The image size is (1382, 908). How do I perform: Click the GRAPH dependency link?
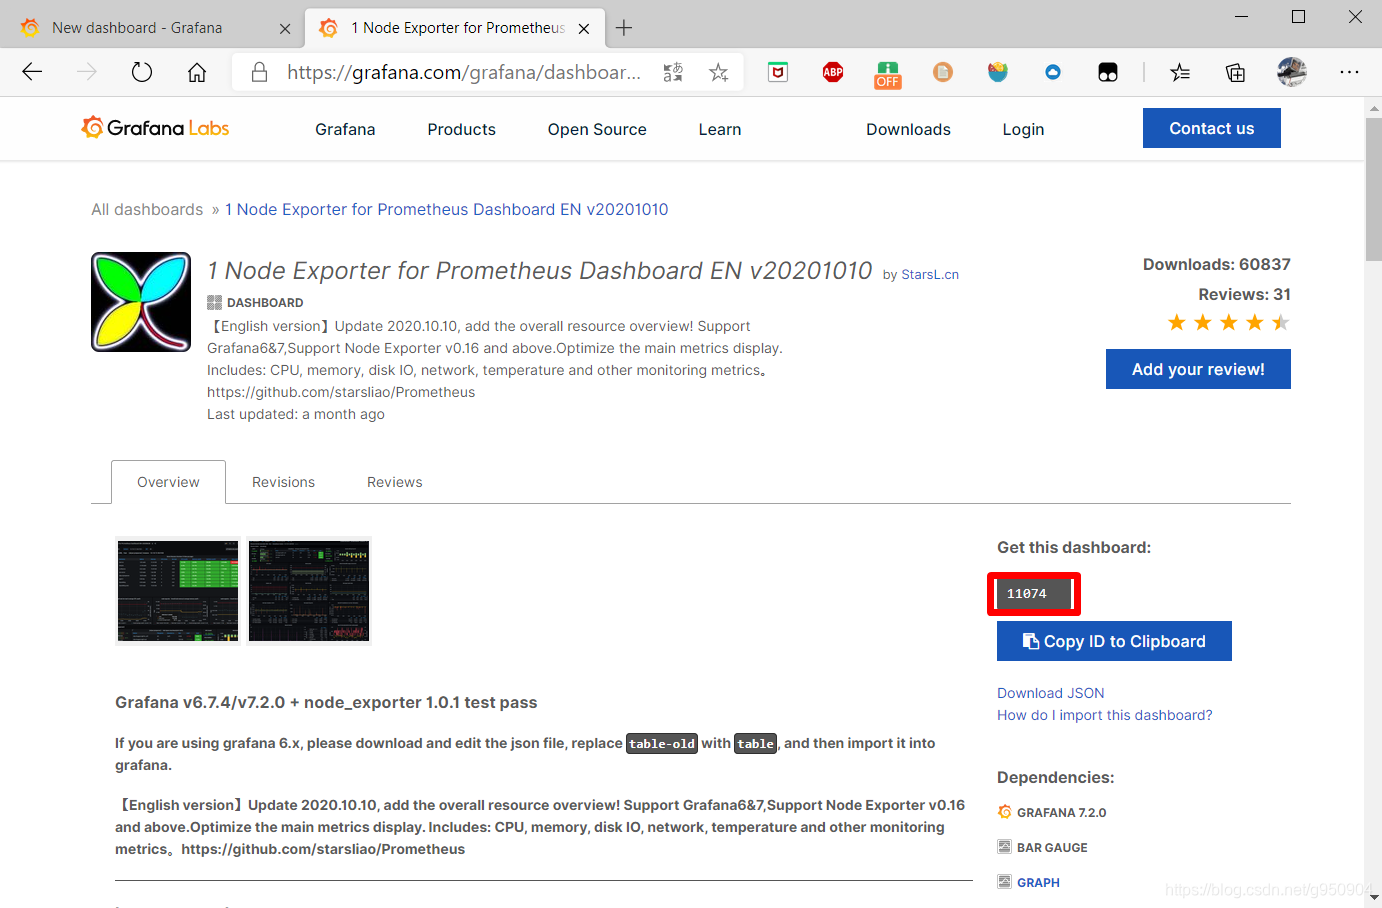coord(1038,882)
